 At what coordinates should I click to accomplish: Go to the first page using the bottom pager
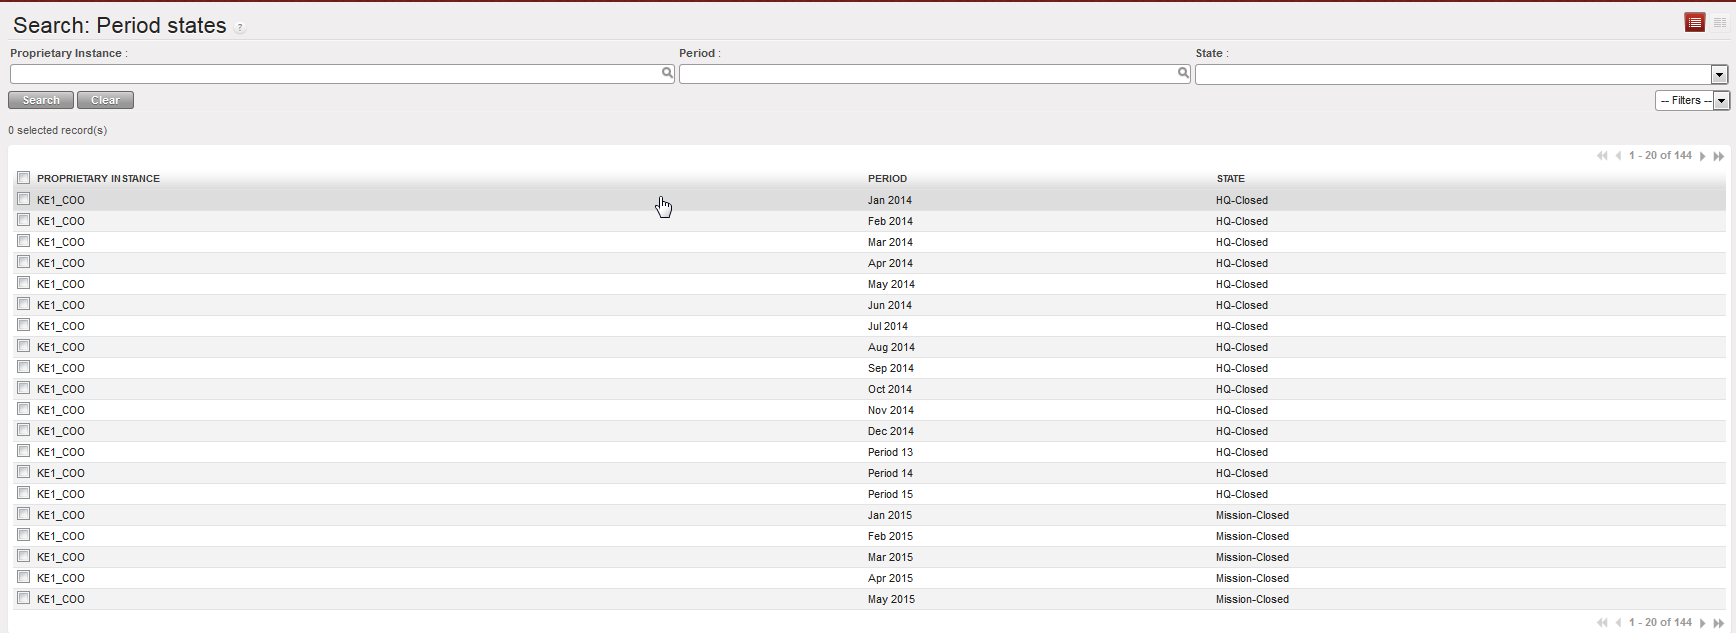coord(1602,623)
